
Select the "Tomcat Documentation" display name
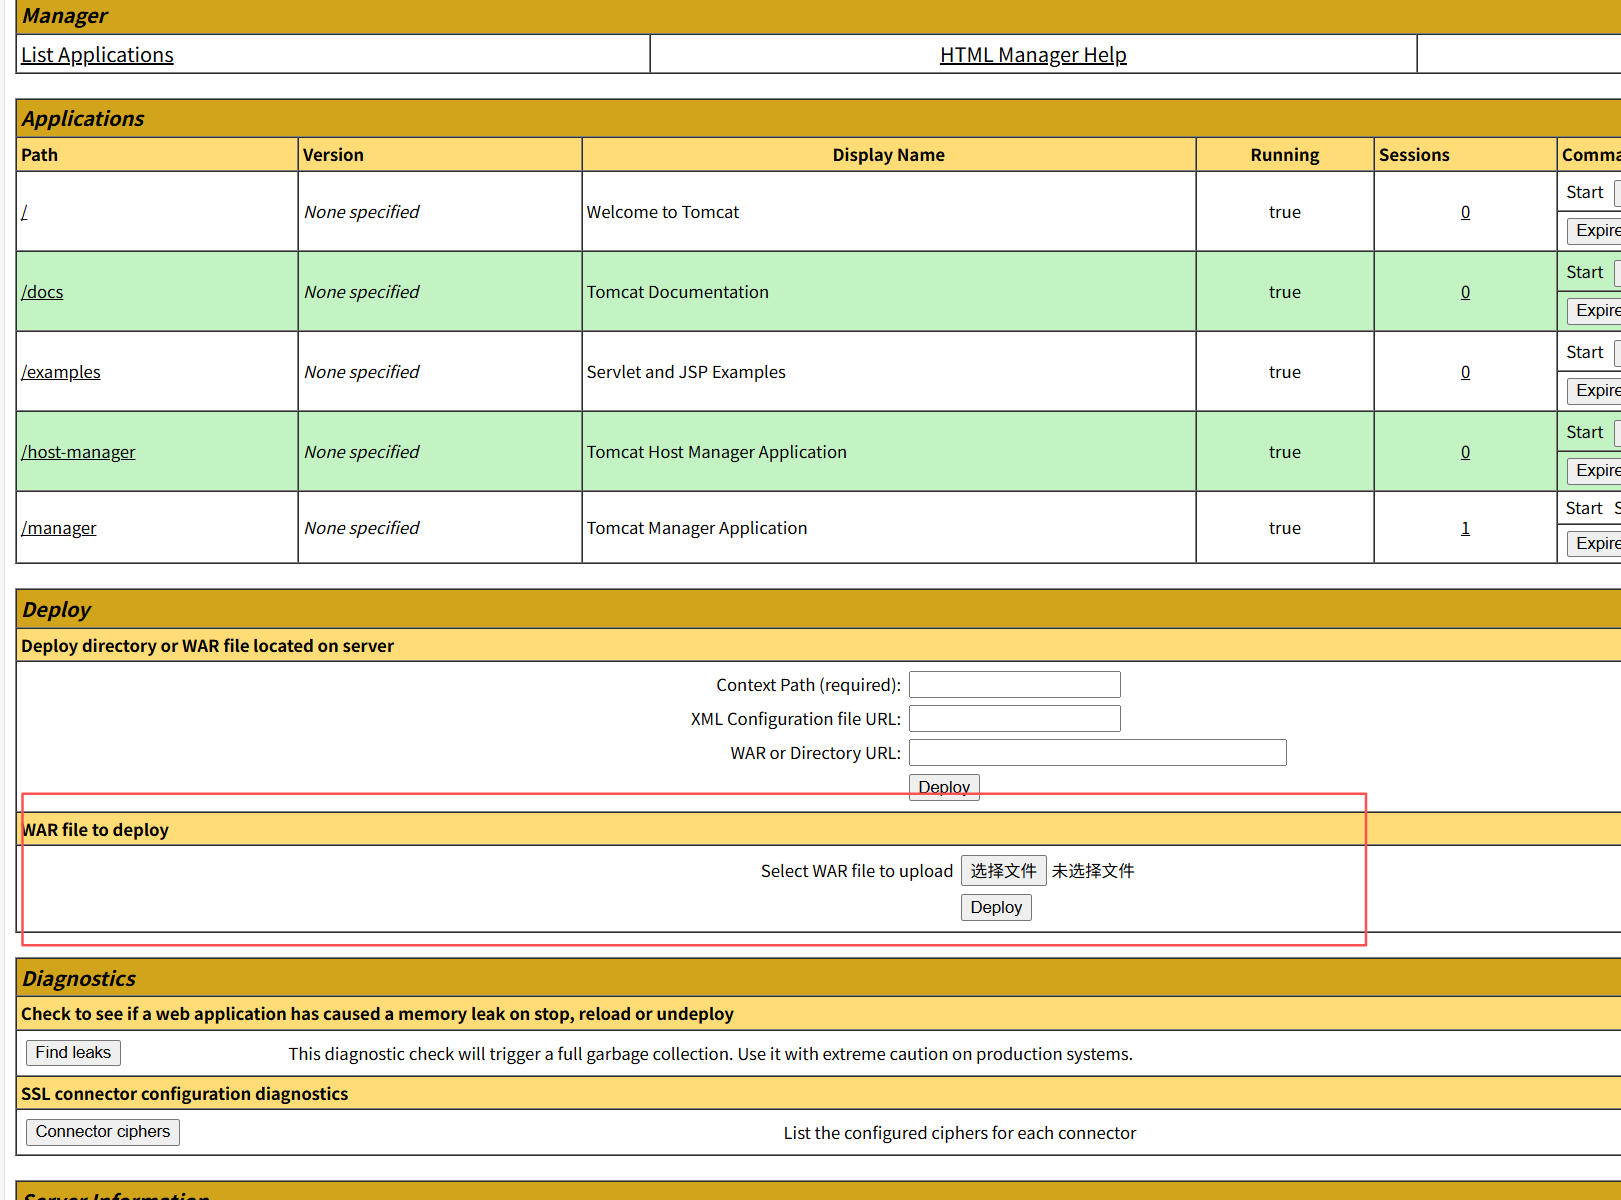(x=678, y=292)
